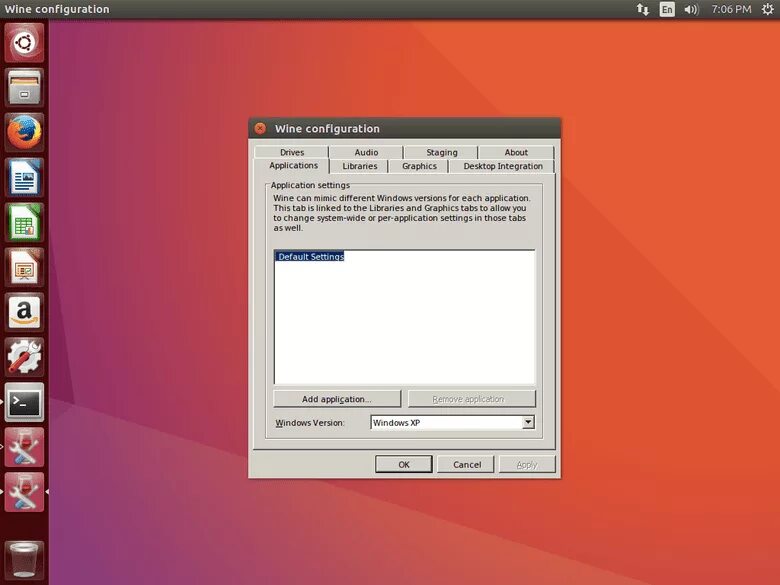Open the system power gear menu
This screenshot has height=585, width=780.
point(768,9)
